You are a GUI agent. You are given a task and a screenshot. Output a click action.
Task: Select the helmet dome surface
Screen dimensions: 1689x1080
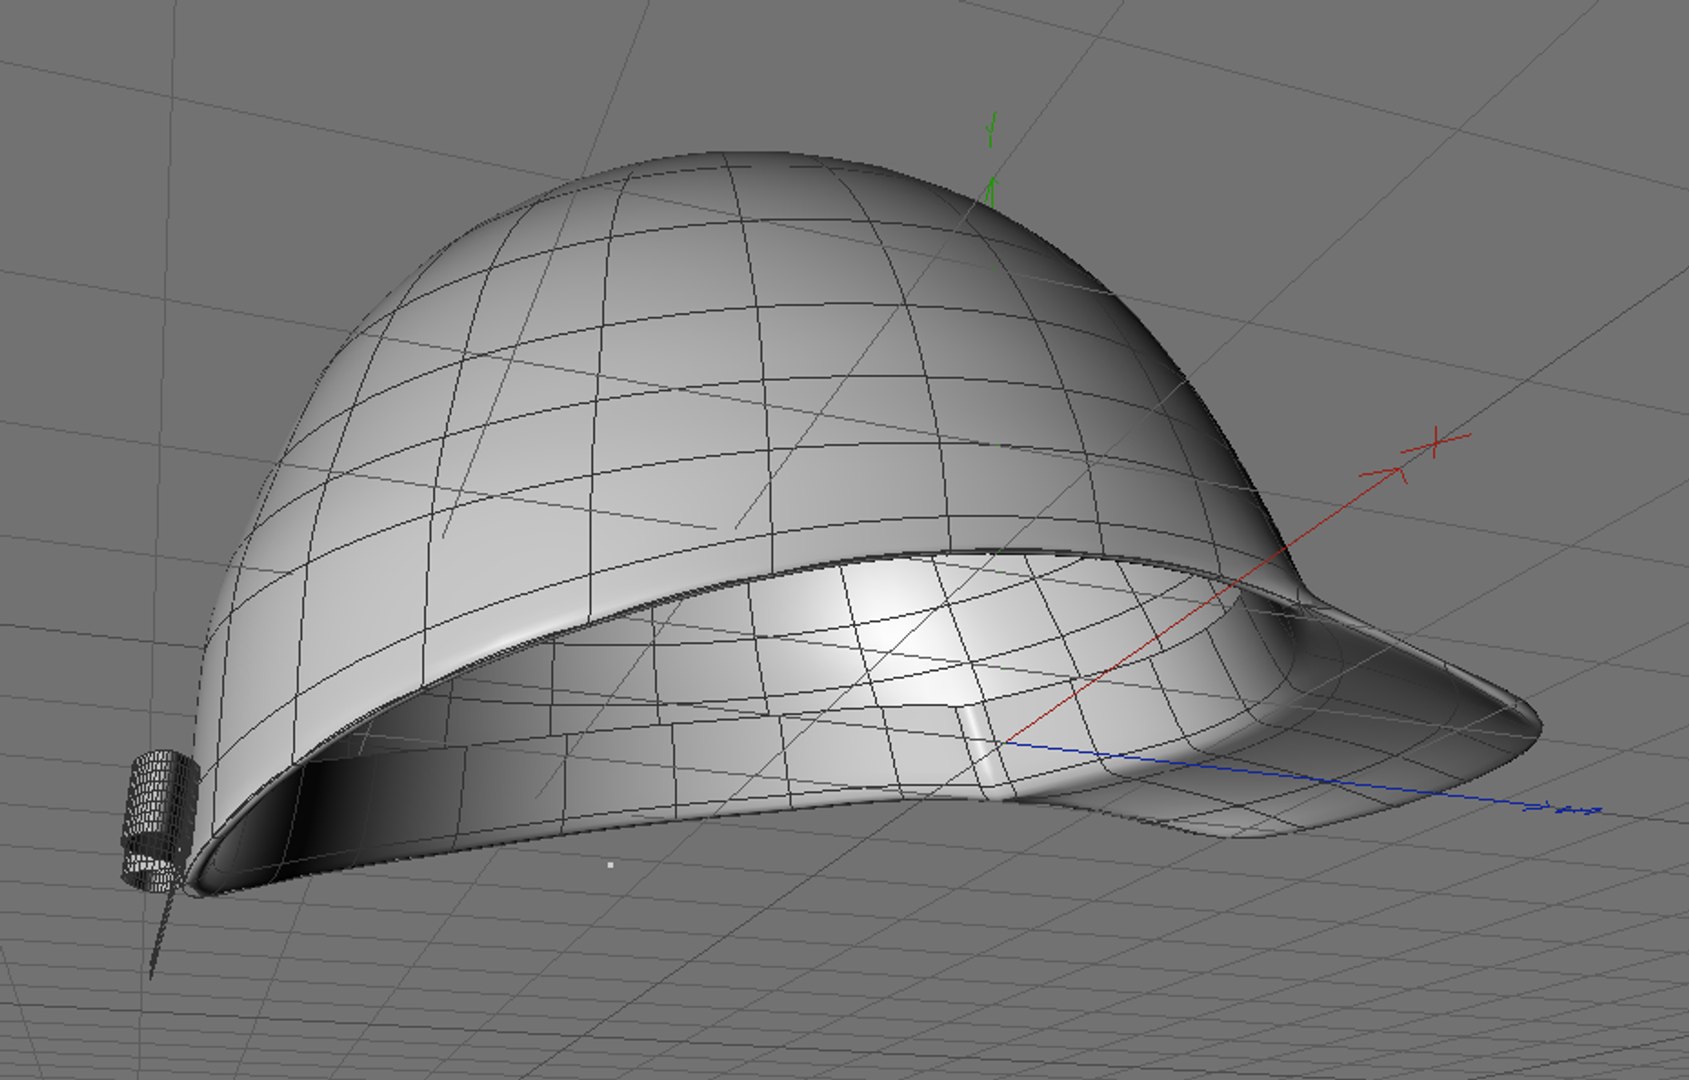tap(700, 400)
